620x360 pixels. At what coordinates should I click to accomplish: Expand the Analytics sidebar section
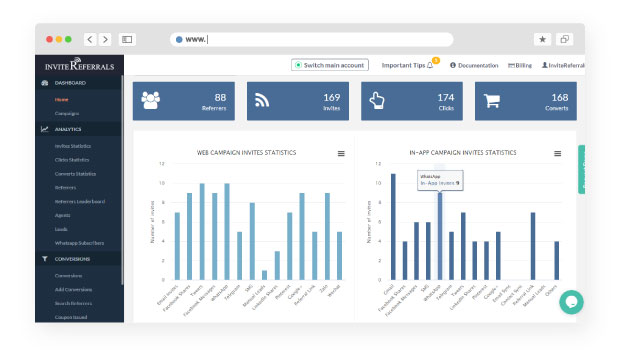coord(78,129)
